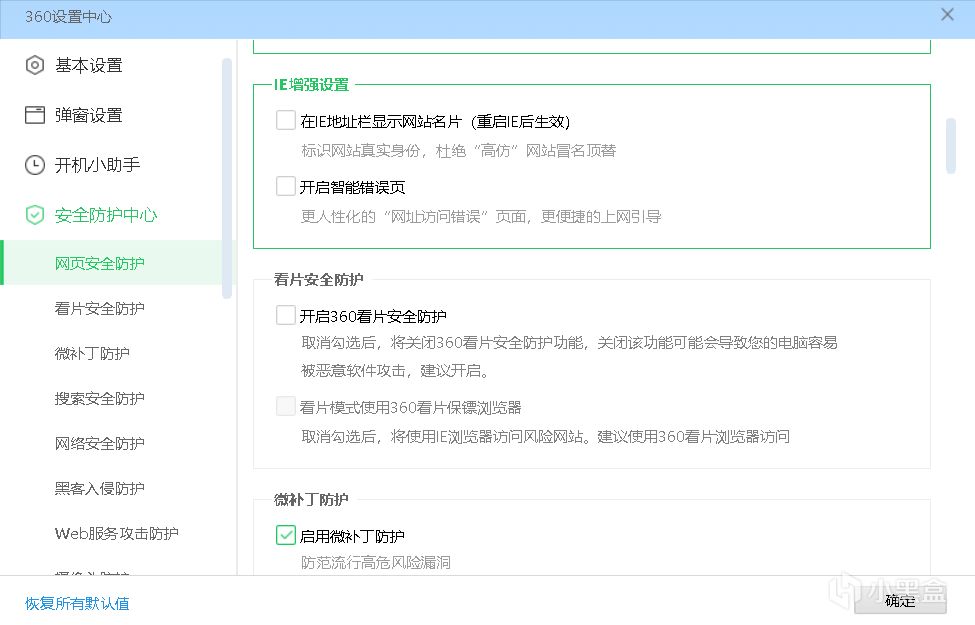Click the 弹窗设置 window icon

click(35, 115)
